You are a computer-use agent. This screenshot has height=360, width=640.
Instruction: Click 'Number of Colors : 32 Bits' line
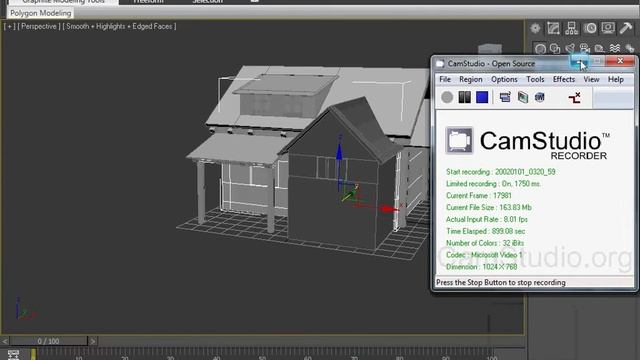click(485, 243)
